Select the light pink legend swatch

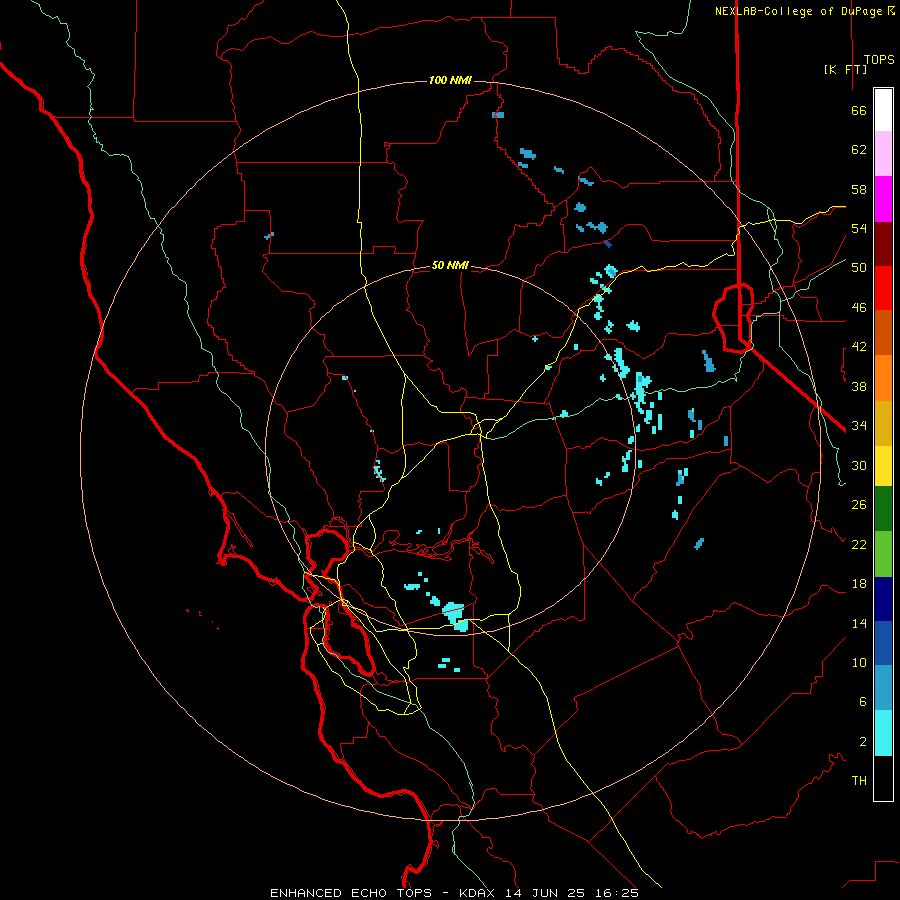[x=883, y=153]
